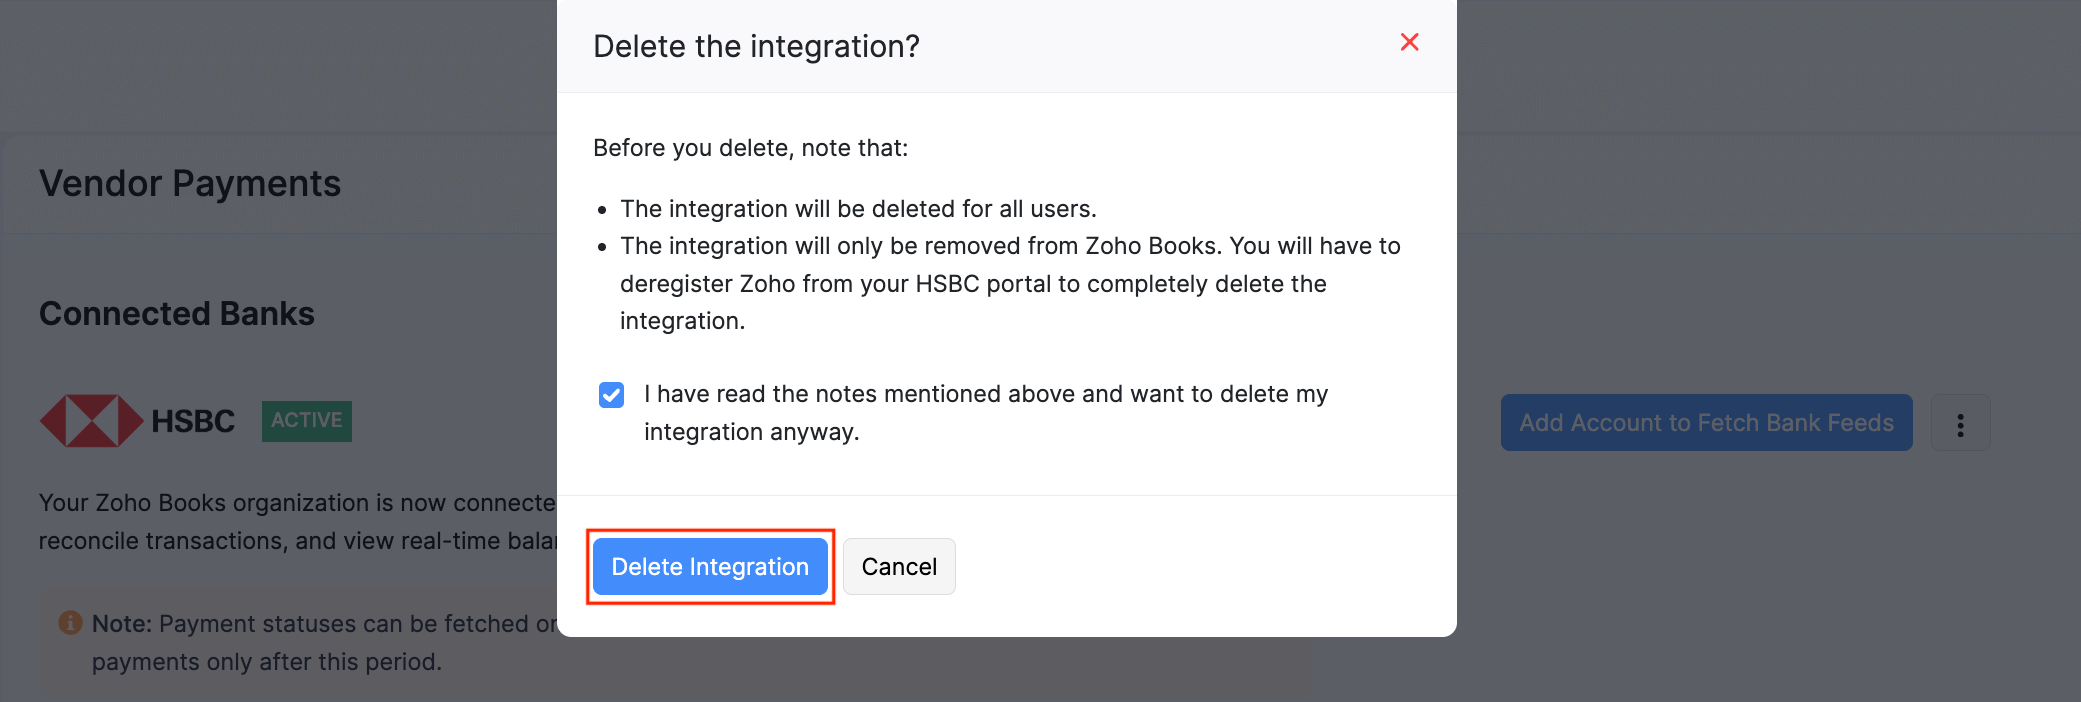This screenshot has width=2081, height=702.
Task: Select the green ACTIVE status badge
Action: [x=306, y=420]
